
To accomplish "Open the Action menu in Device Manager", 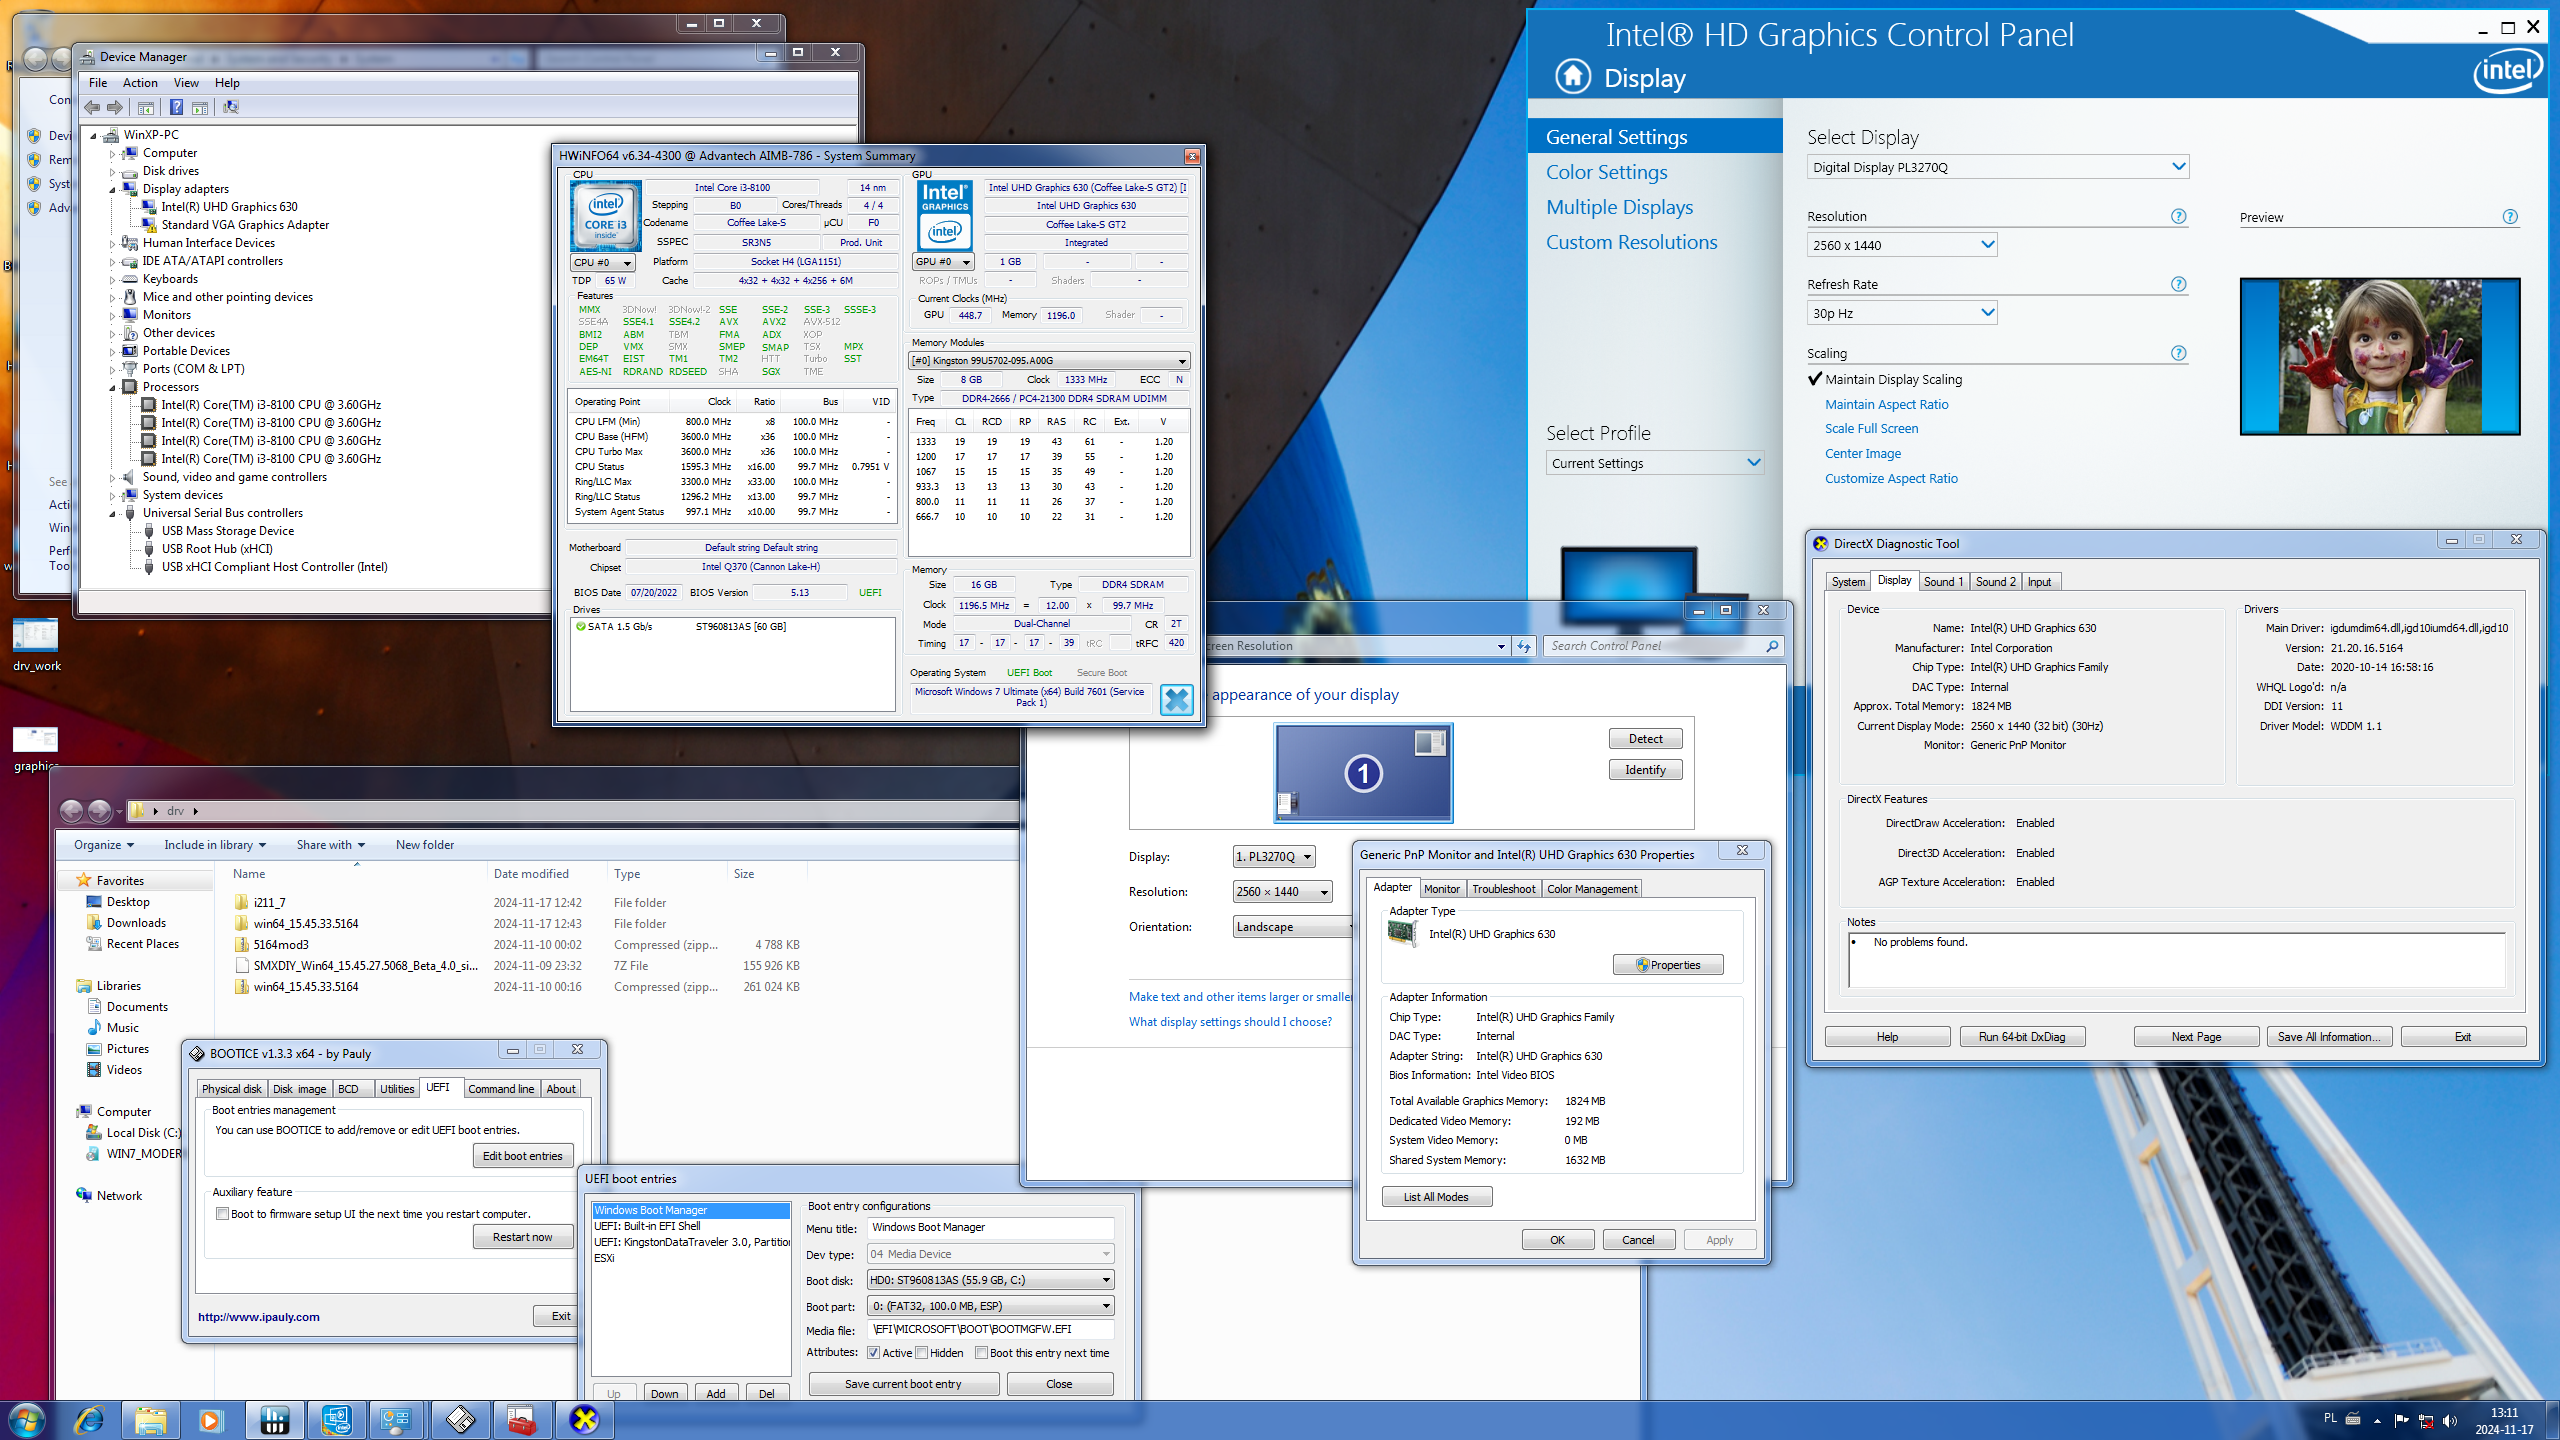I will (x=140, y=83).
